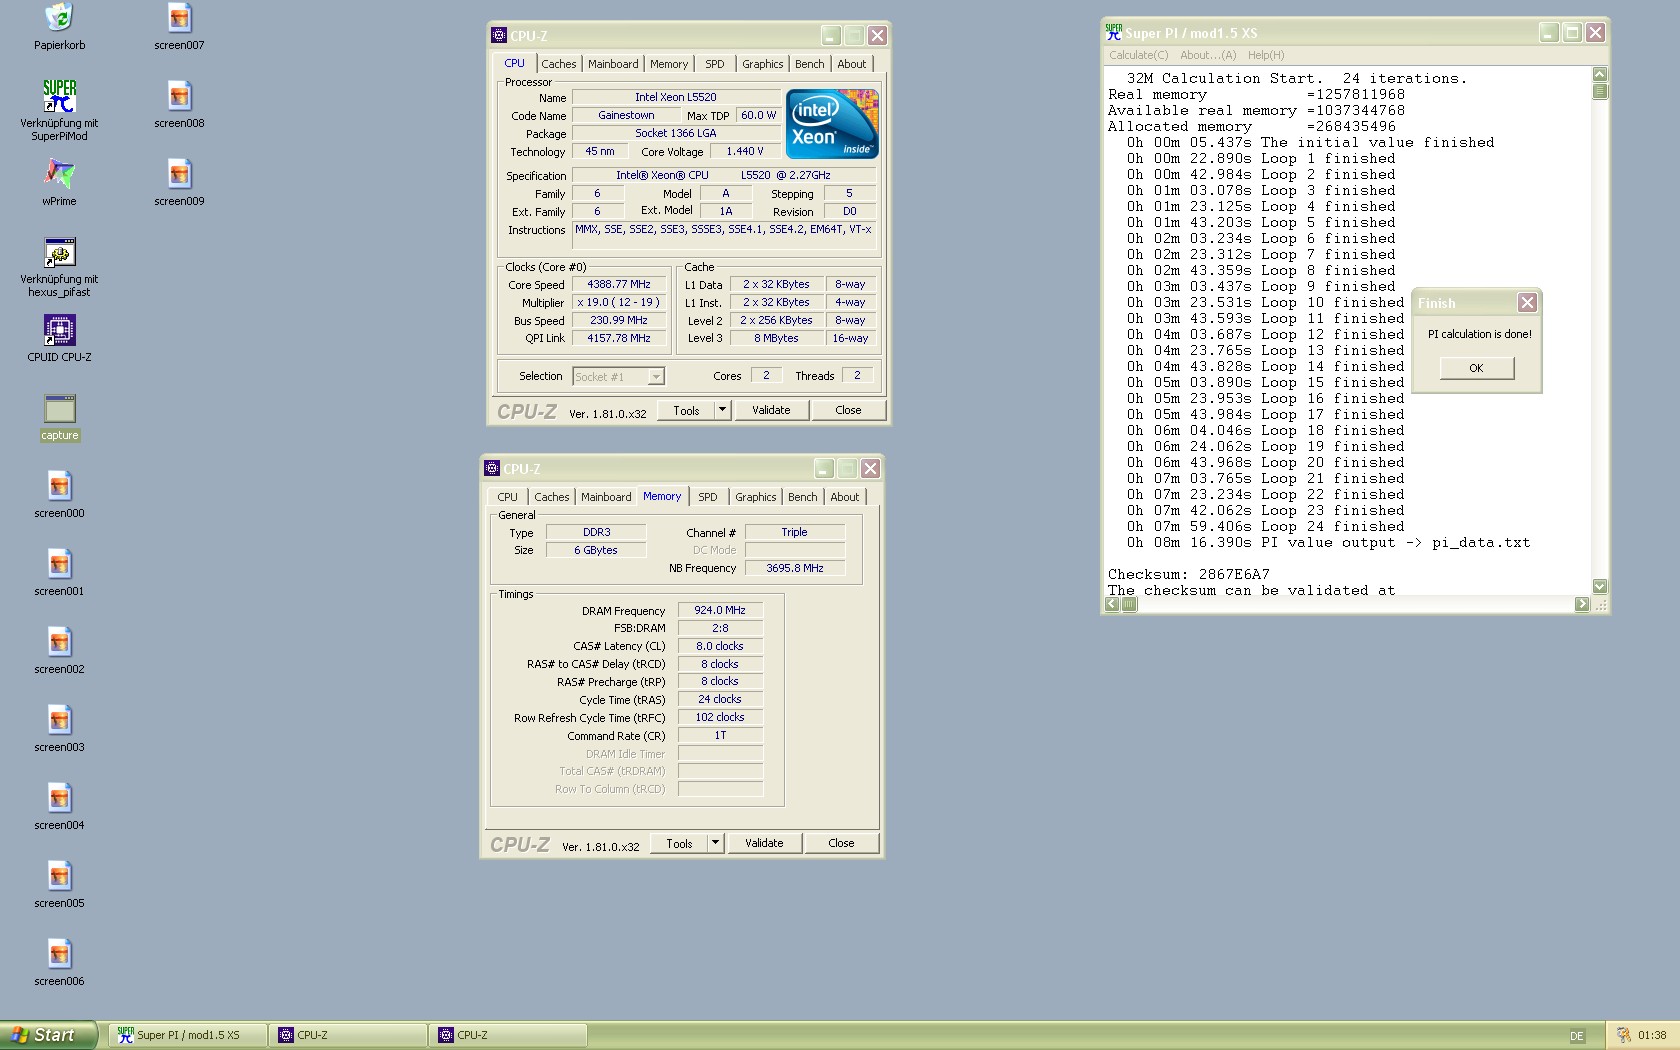The width and height of the screenshot is (1680, 1050).
Task: Activate the first CPU-Z taskbar button
Action: coord(348,1035)
